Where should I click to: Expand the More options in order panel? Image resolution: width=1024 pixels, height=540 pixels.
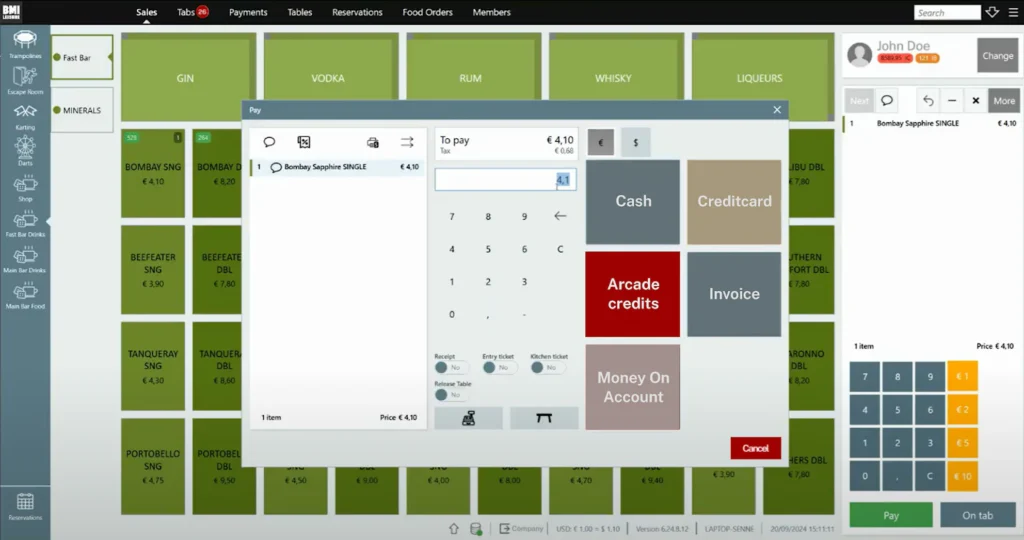(x=1003, y=101)
